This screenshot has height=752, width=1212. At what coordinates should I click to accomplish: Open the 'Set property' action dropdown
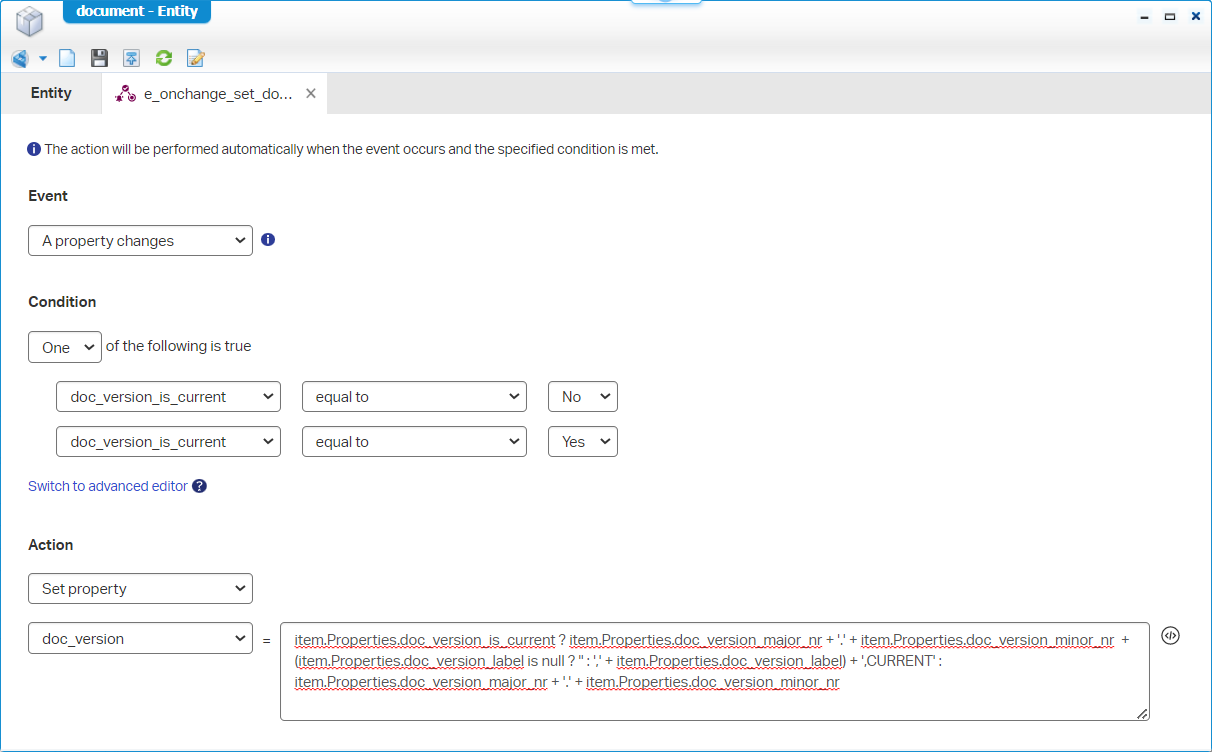coord(140,589)
